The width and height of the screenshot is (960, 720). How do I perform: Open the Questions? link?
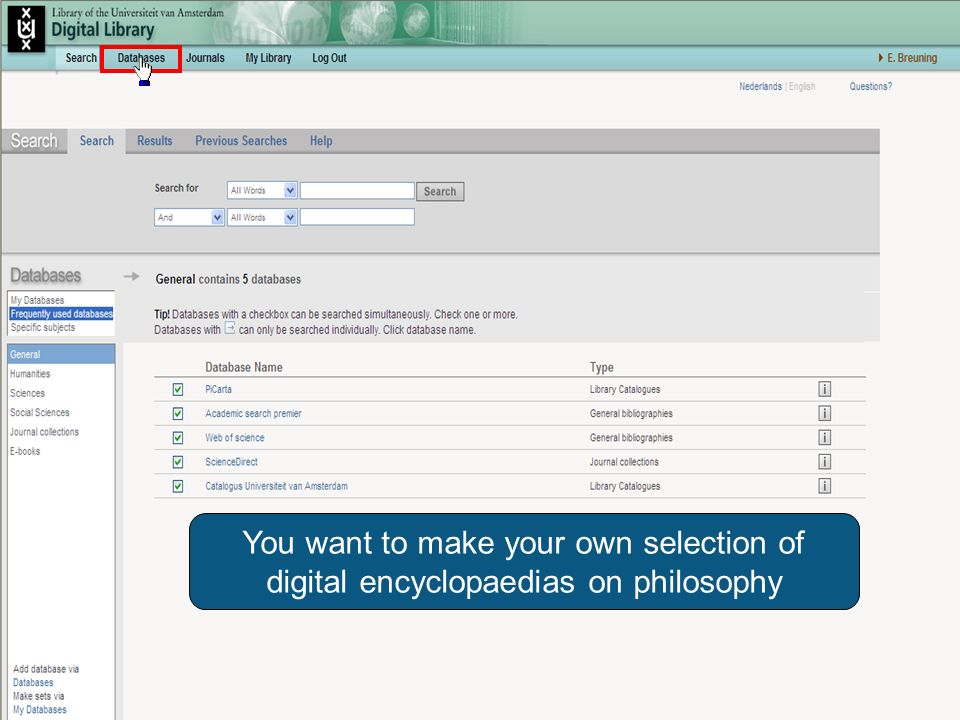pos(871,86)
